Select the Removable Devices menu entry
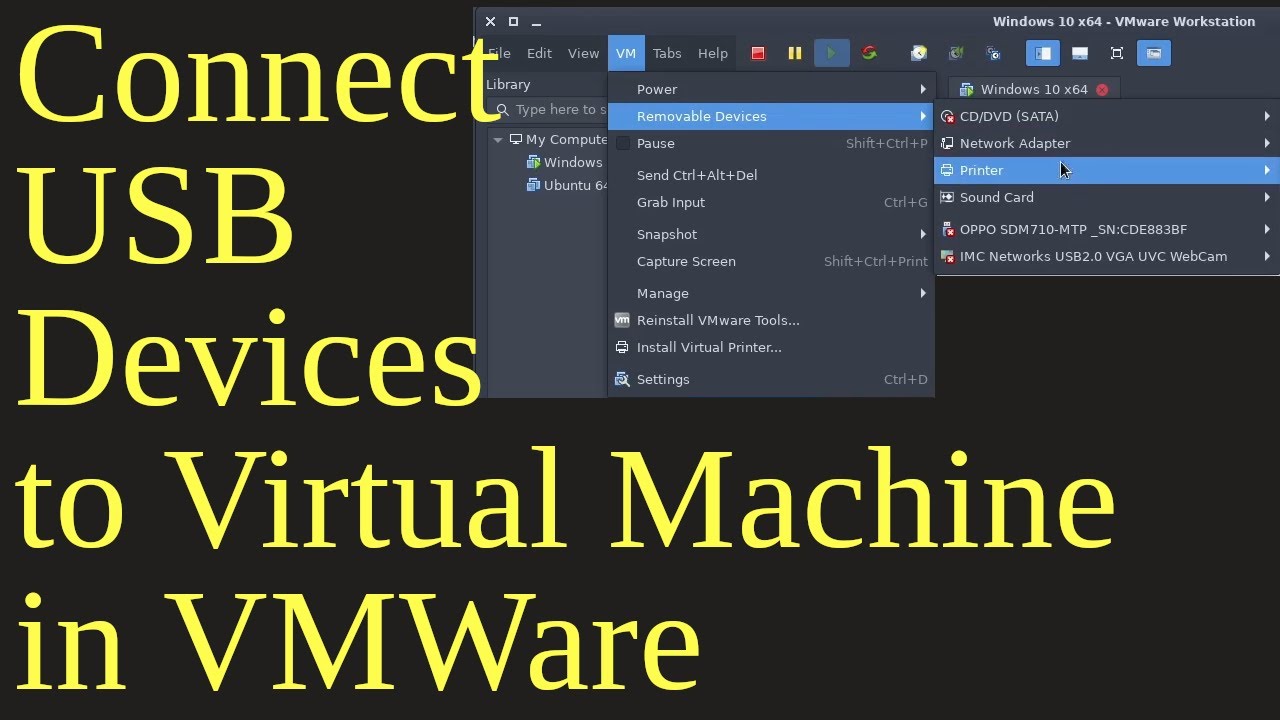Viewport: 1280px width, 720px height. click(771, 116)
